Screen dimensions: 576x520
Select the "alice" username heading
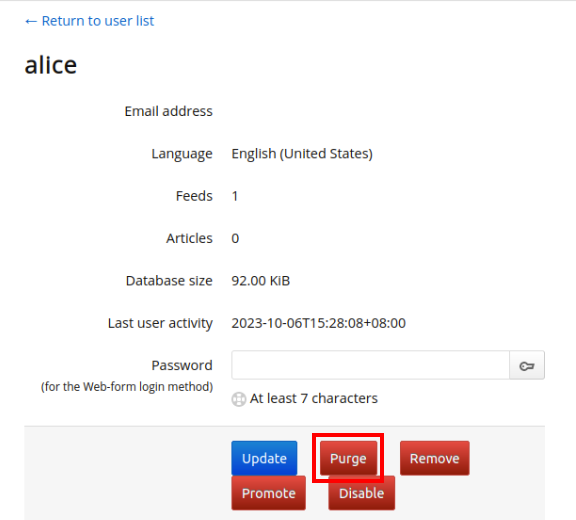pos(51,65)
